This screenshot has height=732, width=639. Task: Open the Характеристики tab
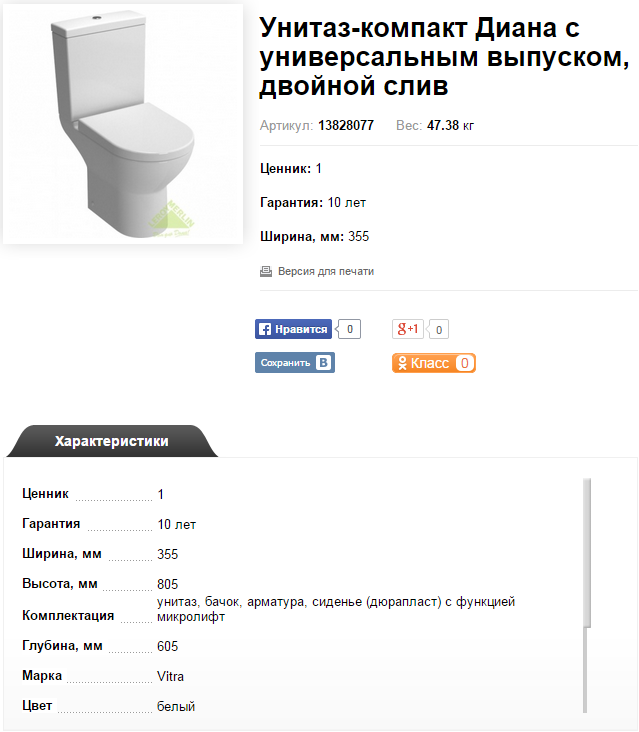tap(112, 441)
